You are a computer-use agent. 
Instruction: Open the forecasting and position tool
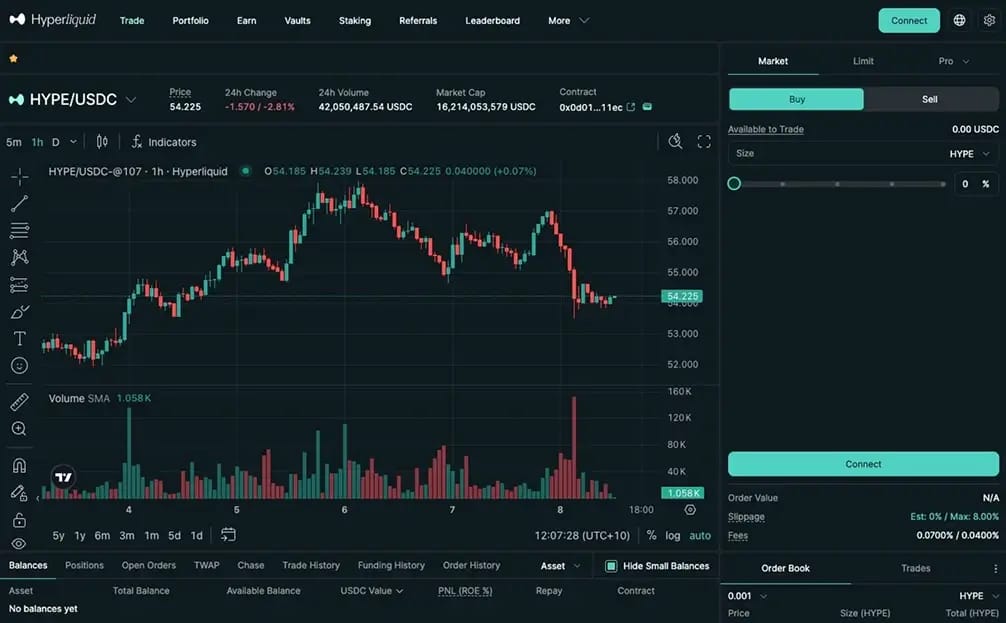point(19,284)
